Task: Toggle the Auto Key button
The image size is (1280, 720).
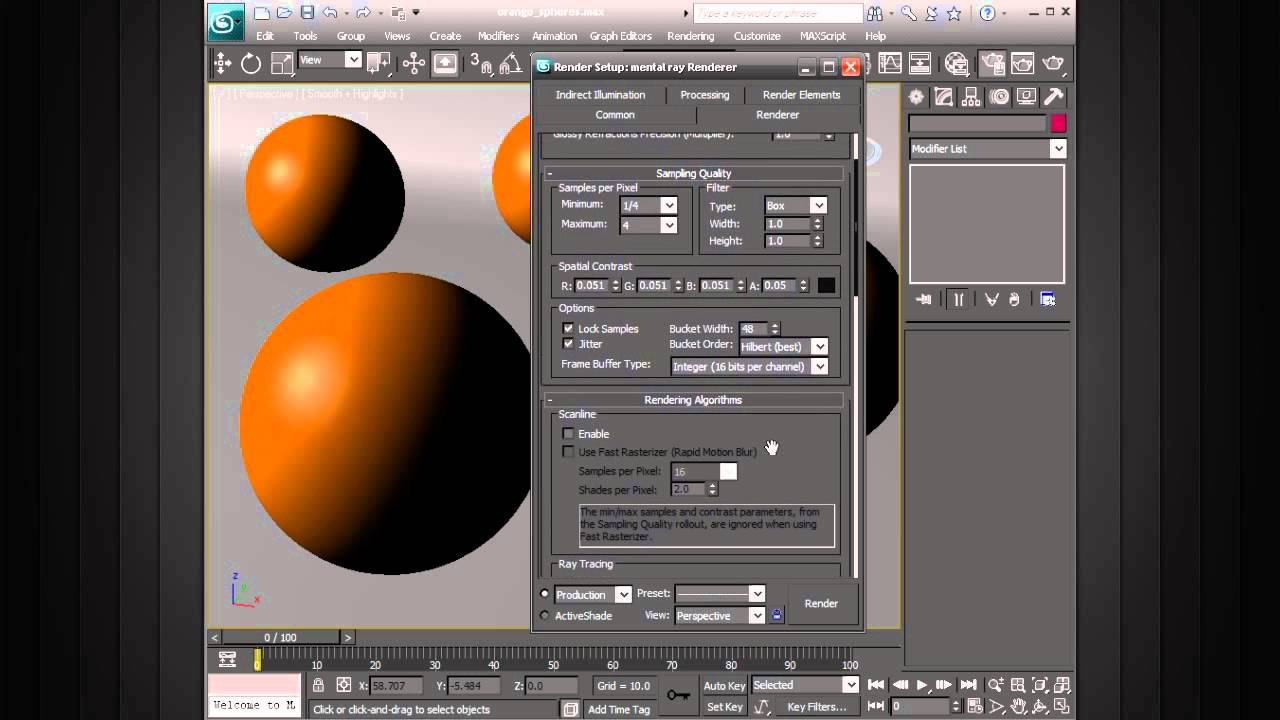Action: [724, 685]
